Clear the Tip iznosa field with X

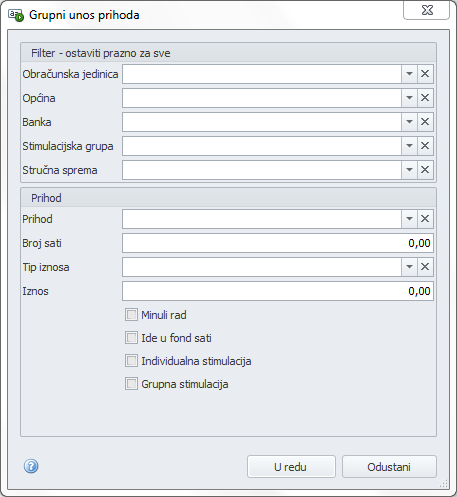(x=425, y=267)
